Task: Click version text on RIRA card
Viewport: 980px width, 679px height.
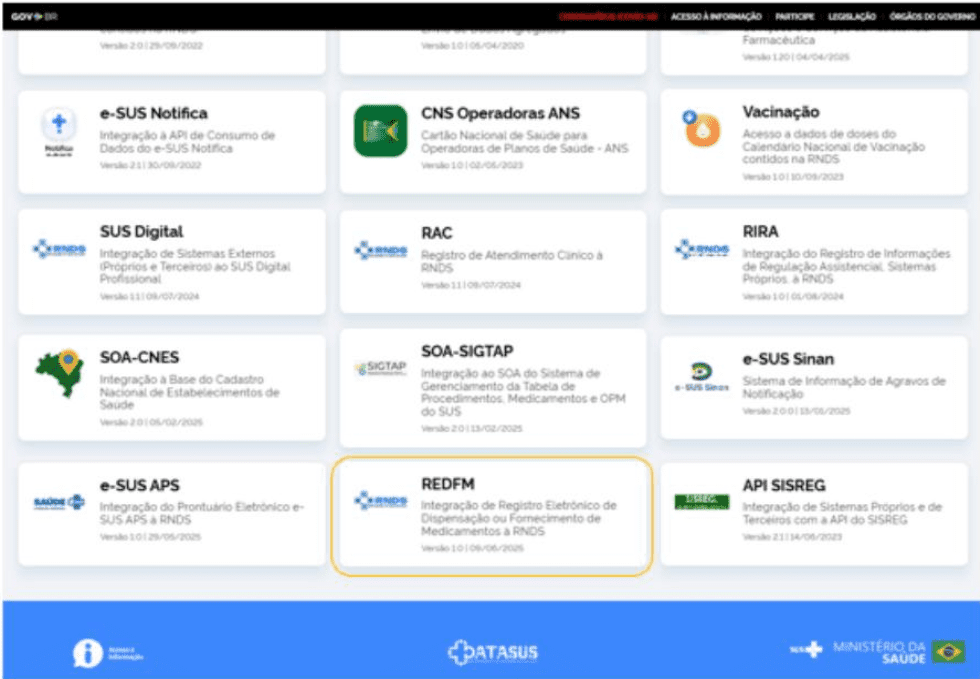Action: pyautogui.click(x=793, y=296)
